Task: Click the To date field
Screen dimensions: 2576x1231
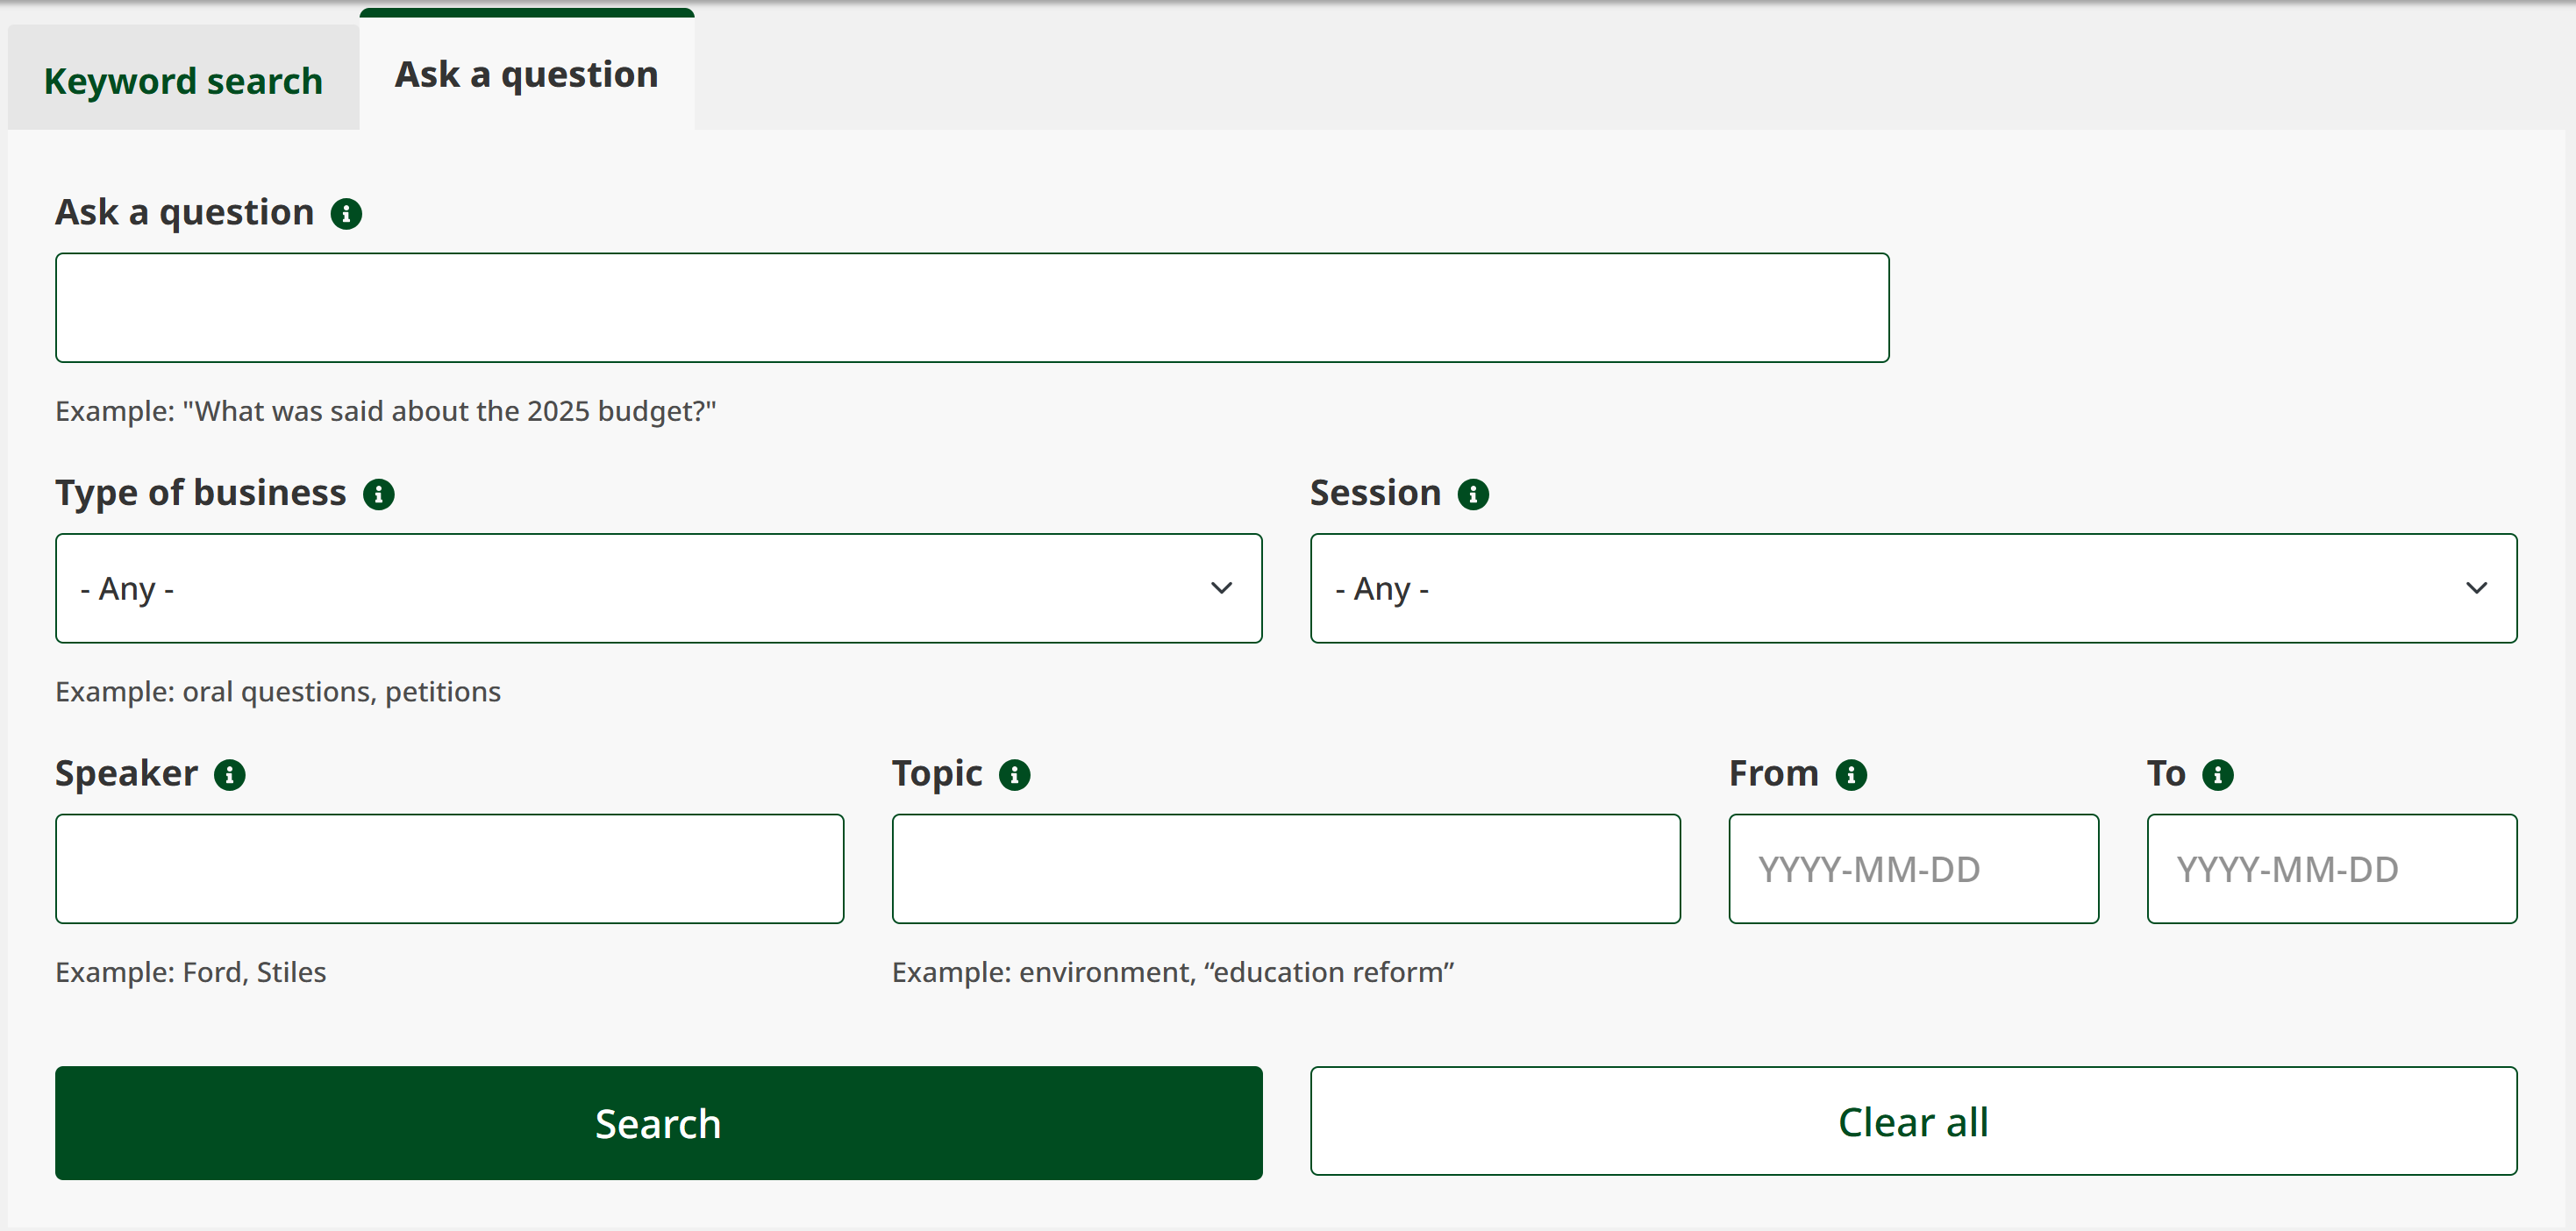Action: pos(2331,868)
